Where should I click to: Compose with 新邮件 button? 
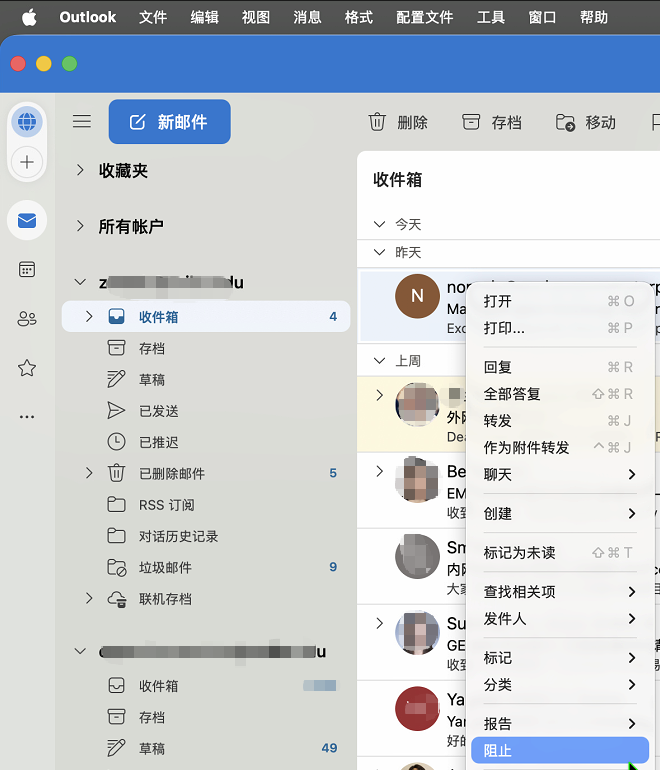point(169,122)
